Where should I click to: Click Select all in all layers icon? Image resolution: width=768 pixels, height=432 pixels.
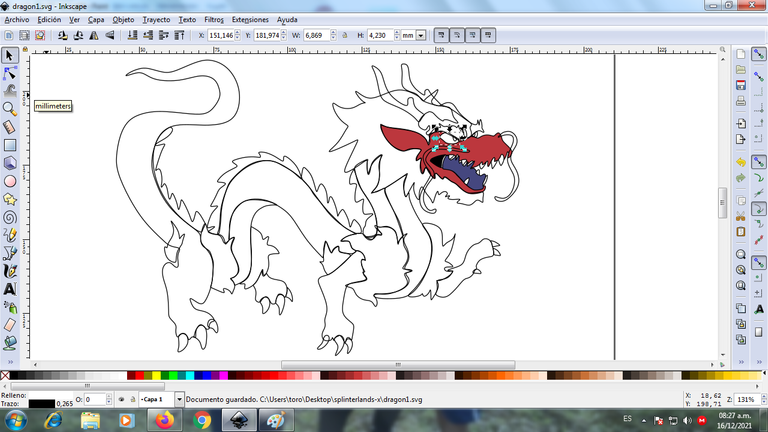click(x=24, y=35)
